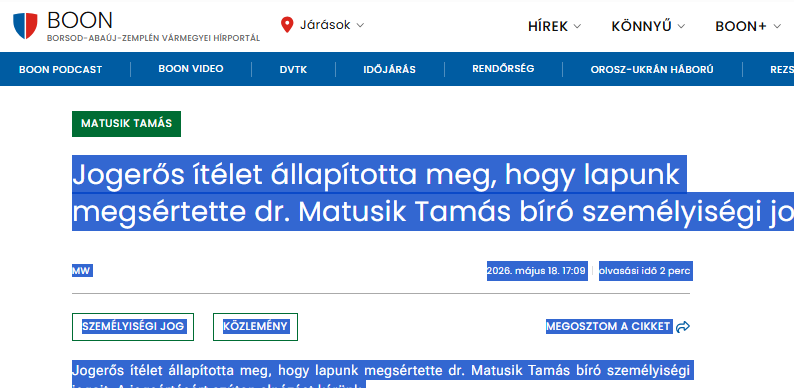Open BOON PODCAST section
This screenshot has width=794, height=388.
tap(61, 70)
